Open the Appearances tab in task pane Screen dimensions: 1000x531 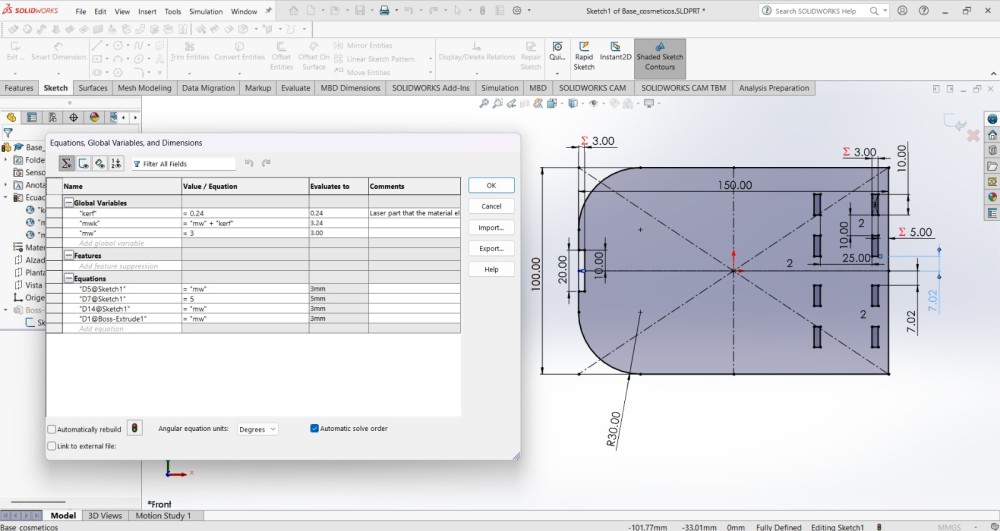(992, 196)
